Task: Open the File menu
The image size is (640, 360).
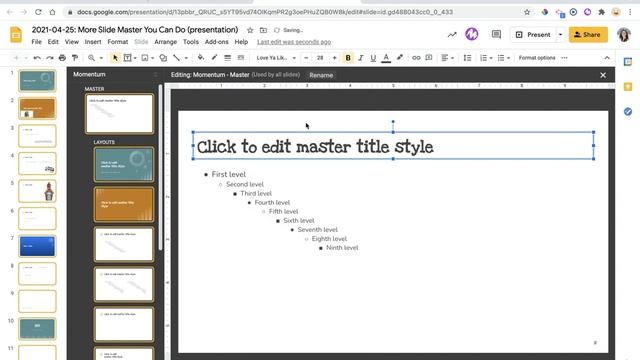Action: pos(36,42)
